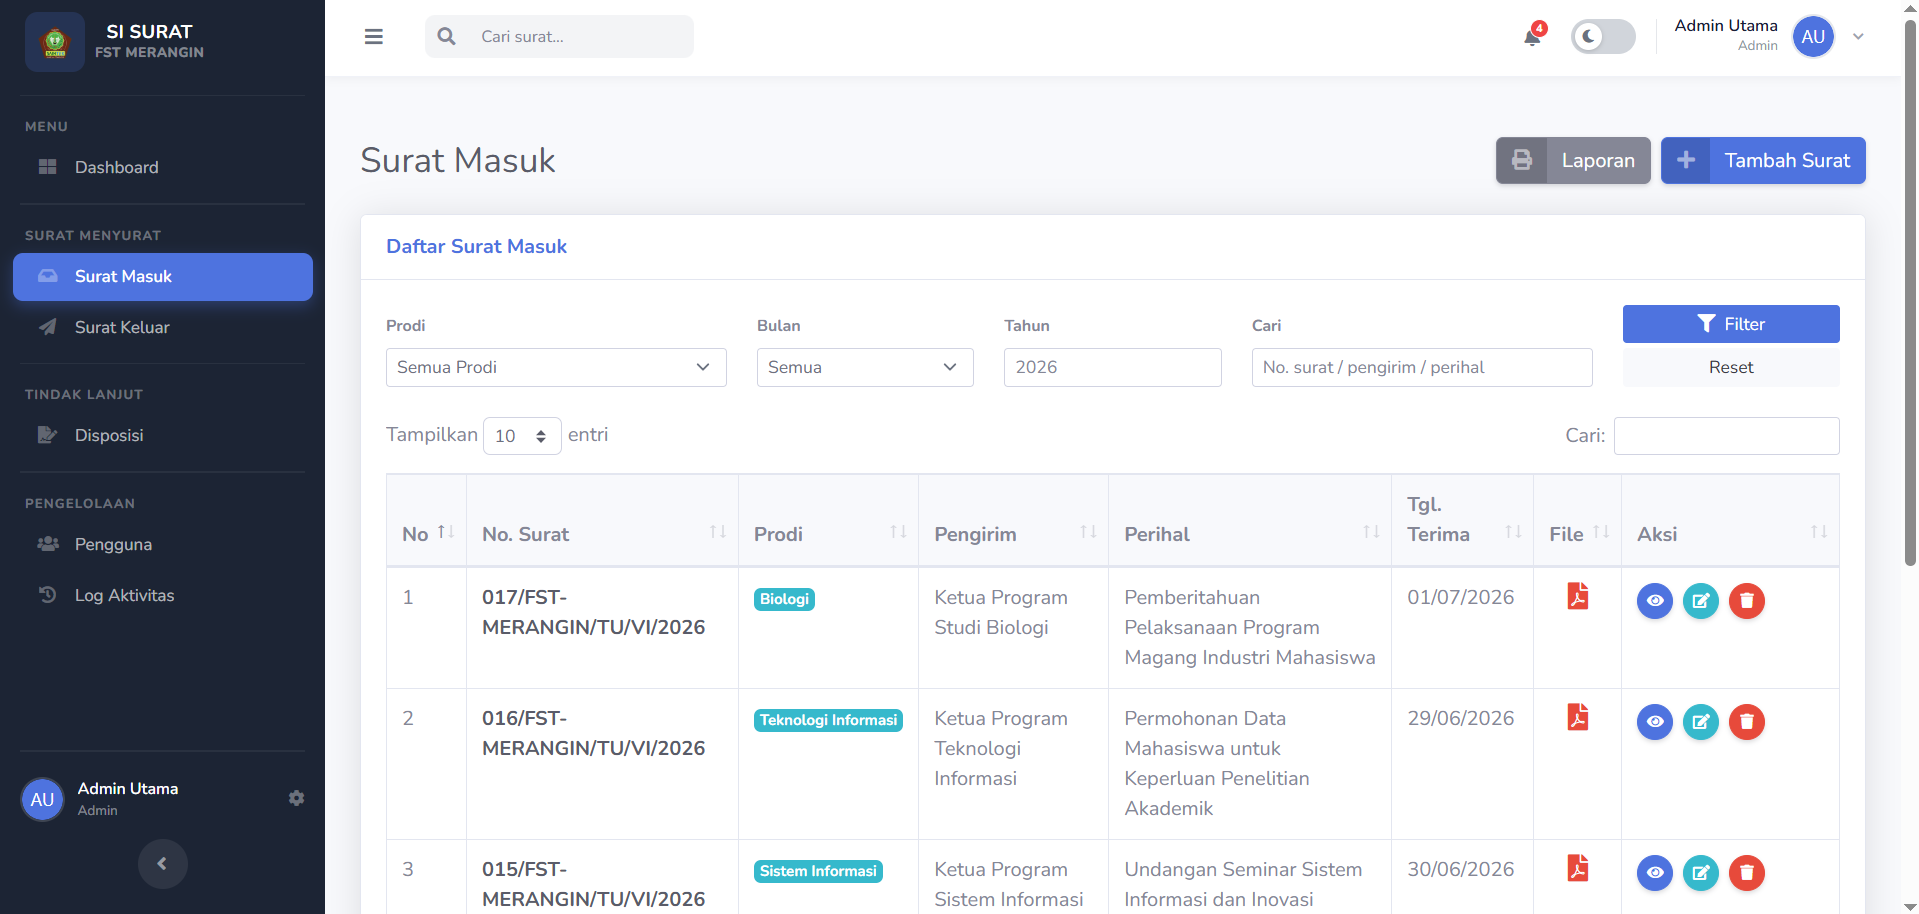
Task: View details of the Biologi letter
Action: (x=1655, y=601)
